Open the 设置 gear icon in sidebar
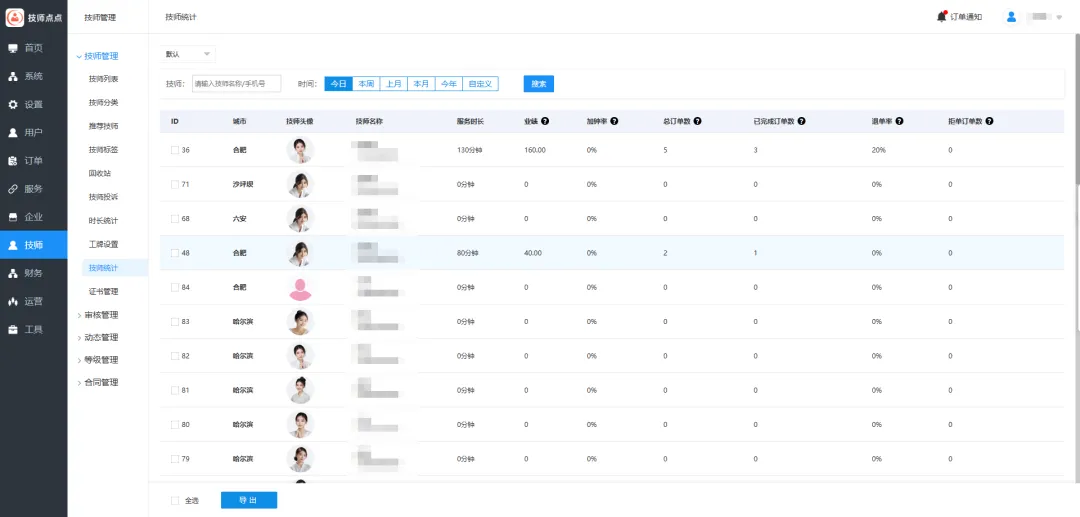Viewport: 1080px width, 517px height. pos(13,104)
